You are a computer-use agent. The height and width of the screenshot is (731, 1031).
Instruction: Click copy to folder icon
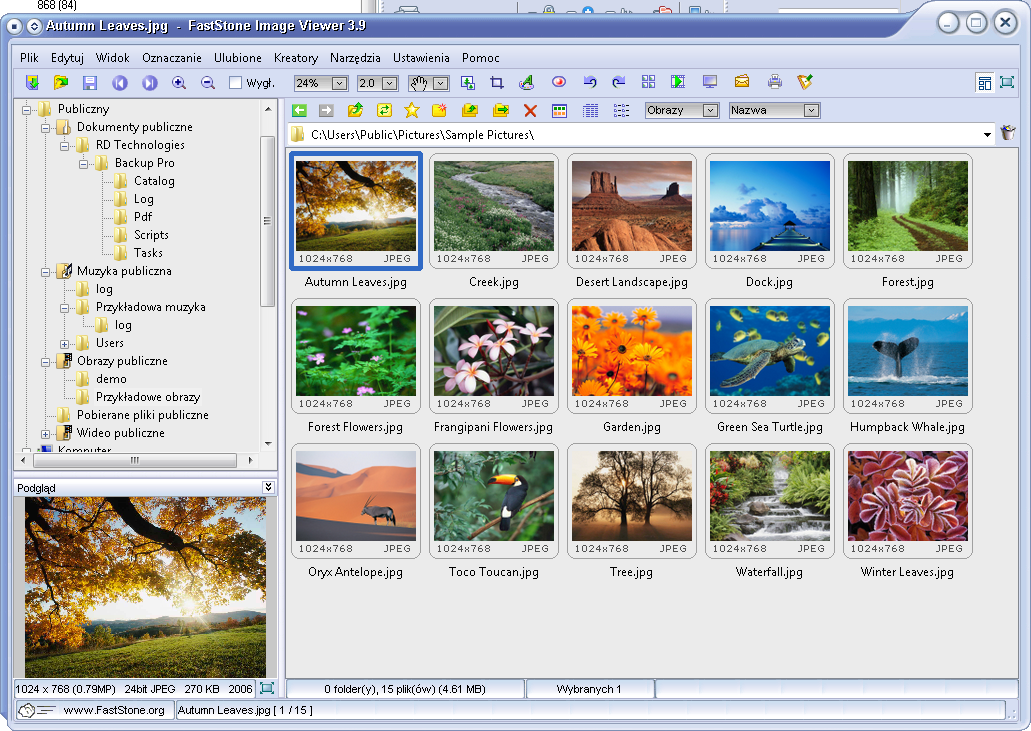pyautogui.click(x=469, y=110)
